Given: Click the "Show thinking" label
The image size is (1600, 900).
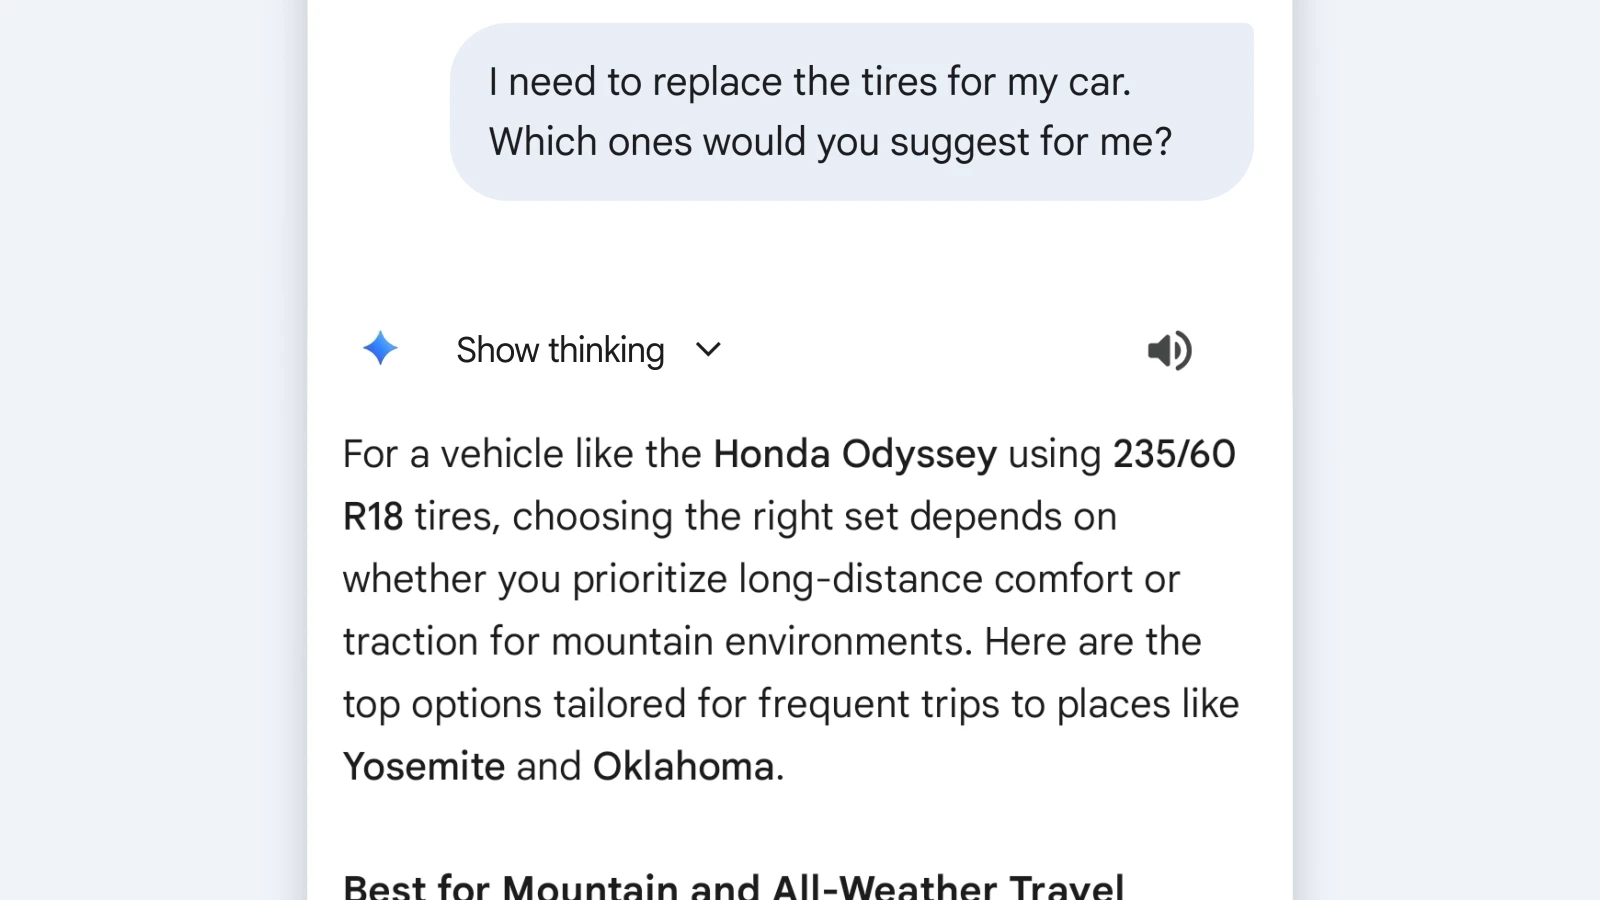Looking at the screenshot, I should (x=560, y=350).
